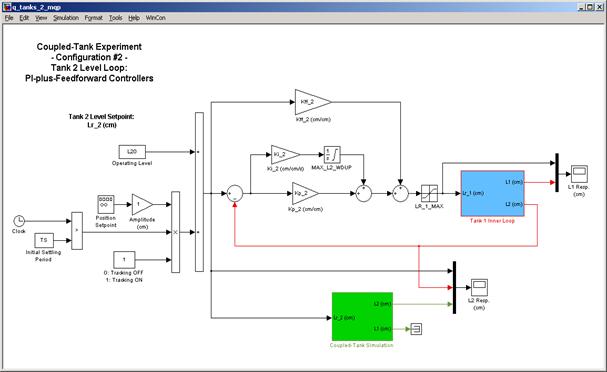Open the WinCon menu
The image size is (607, 372).
click(156, 18)
